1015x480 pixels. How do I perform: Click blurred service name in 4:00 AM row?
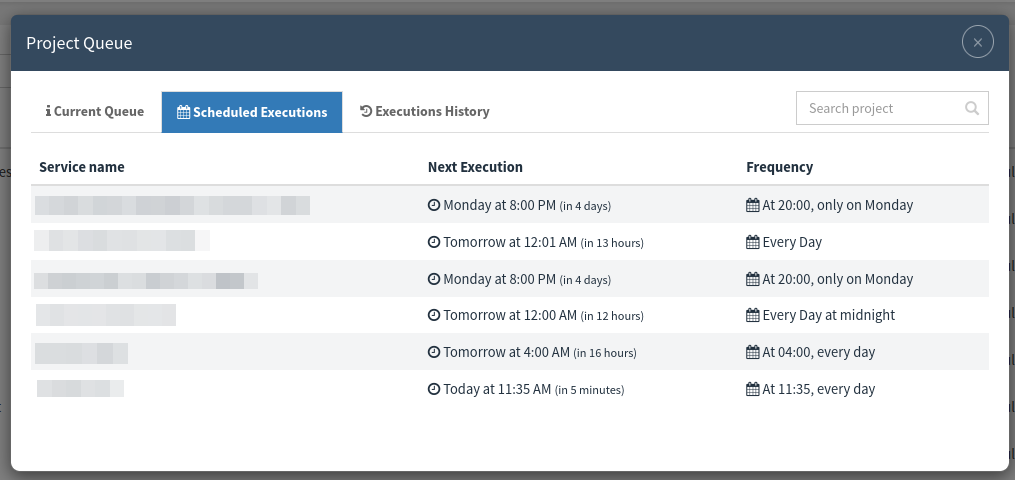(82, 354)
